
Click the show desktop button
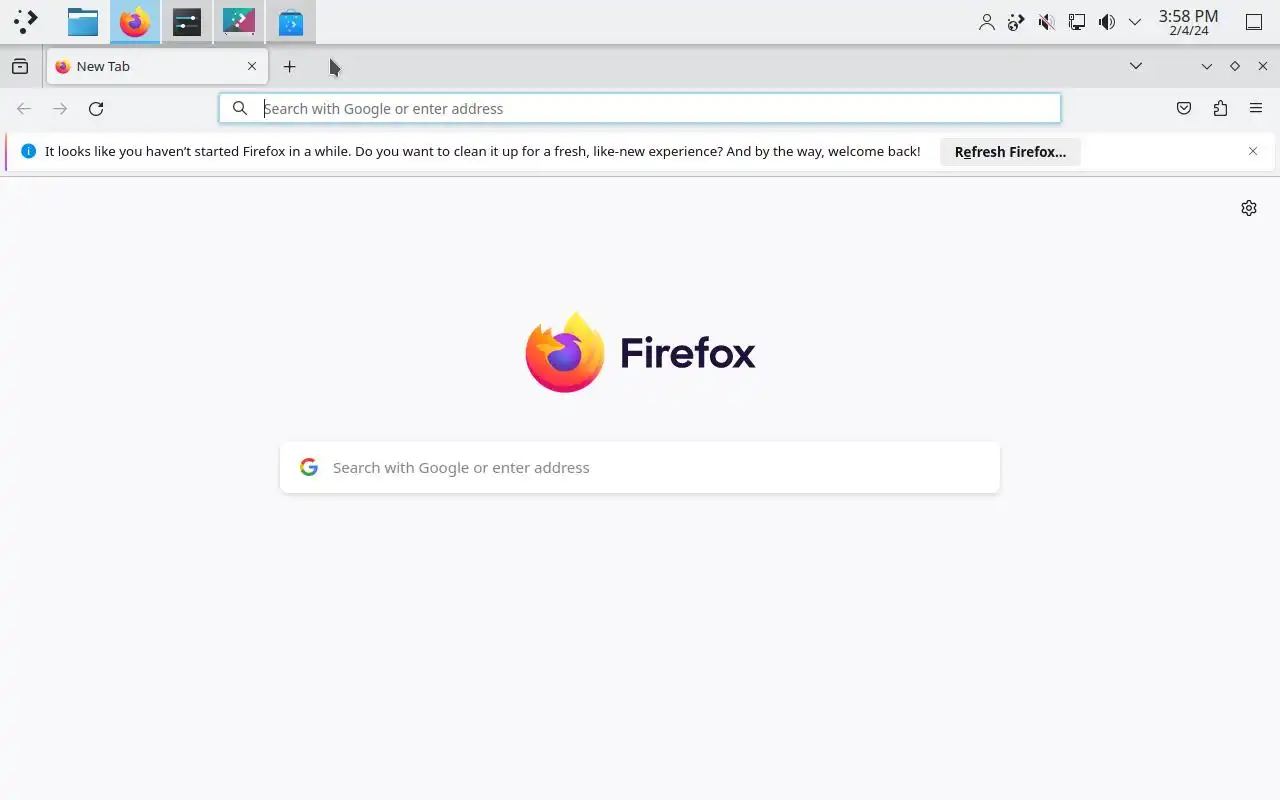click(x=1254, y=22)
